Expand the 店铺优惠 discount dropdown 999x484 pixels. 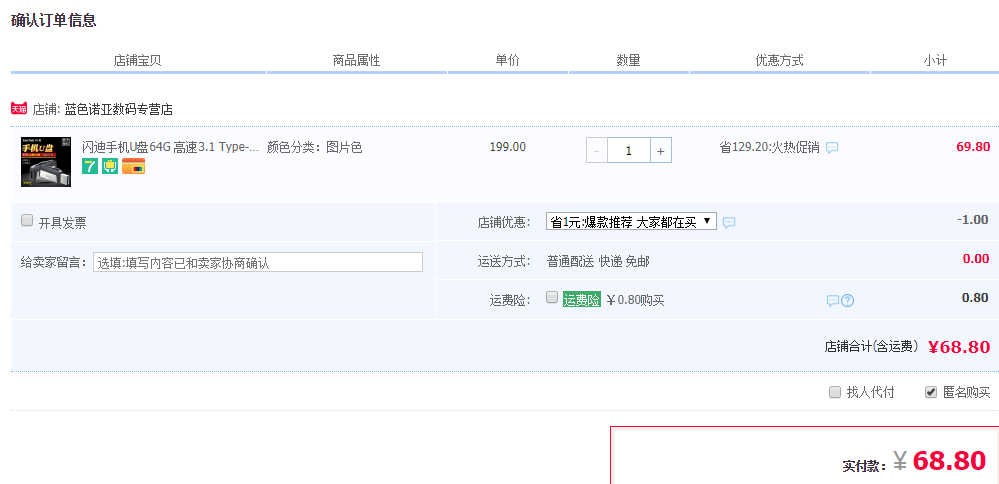coord(631,222)
